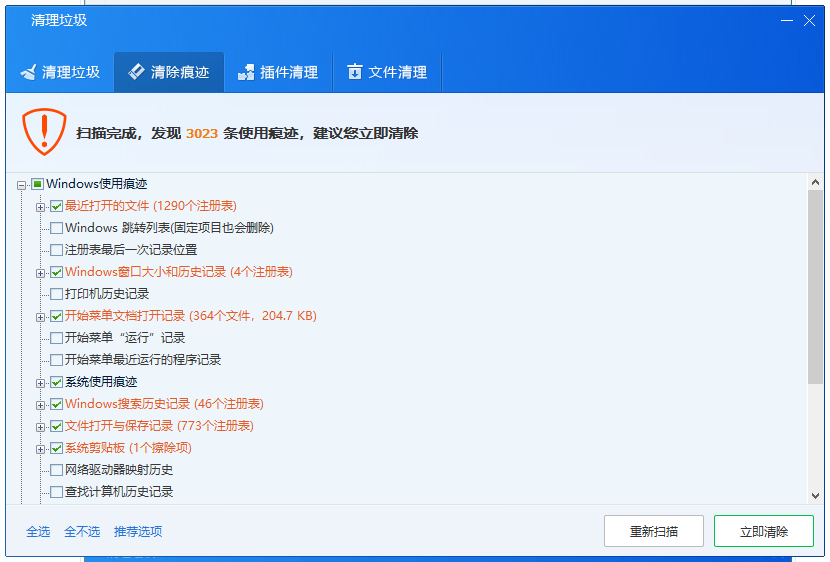This screenshot has height=562, width=830.
Task: Open the 插件清理 tab
Action: click(278, 72)
